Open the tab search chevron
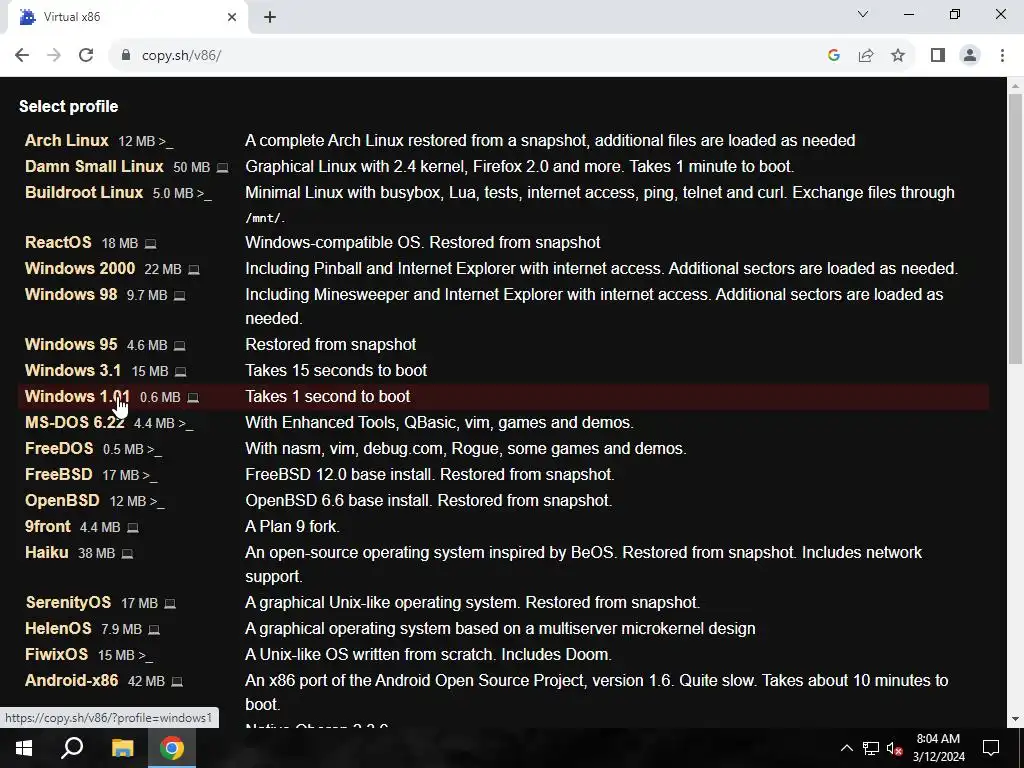 coord(863,14)
